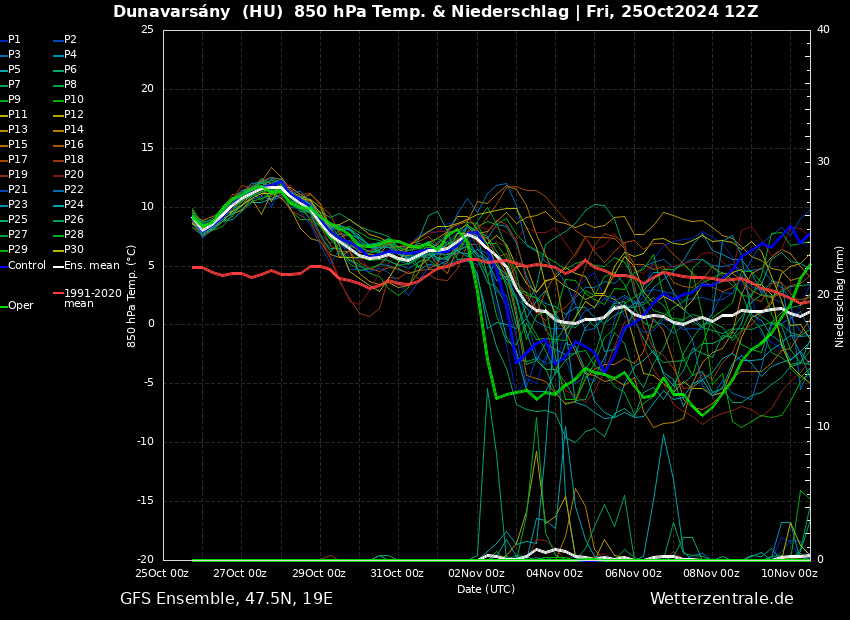This screenshot has height=620, width=850.
Task: Click the P1 legend entry
Action: (14, 40)
